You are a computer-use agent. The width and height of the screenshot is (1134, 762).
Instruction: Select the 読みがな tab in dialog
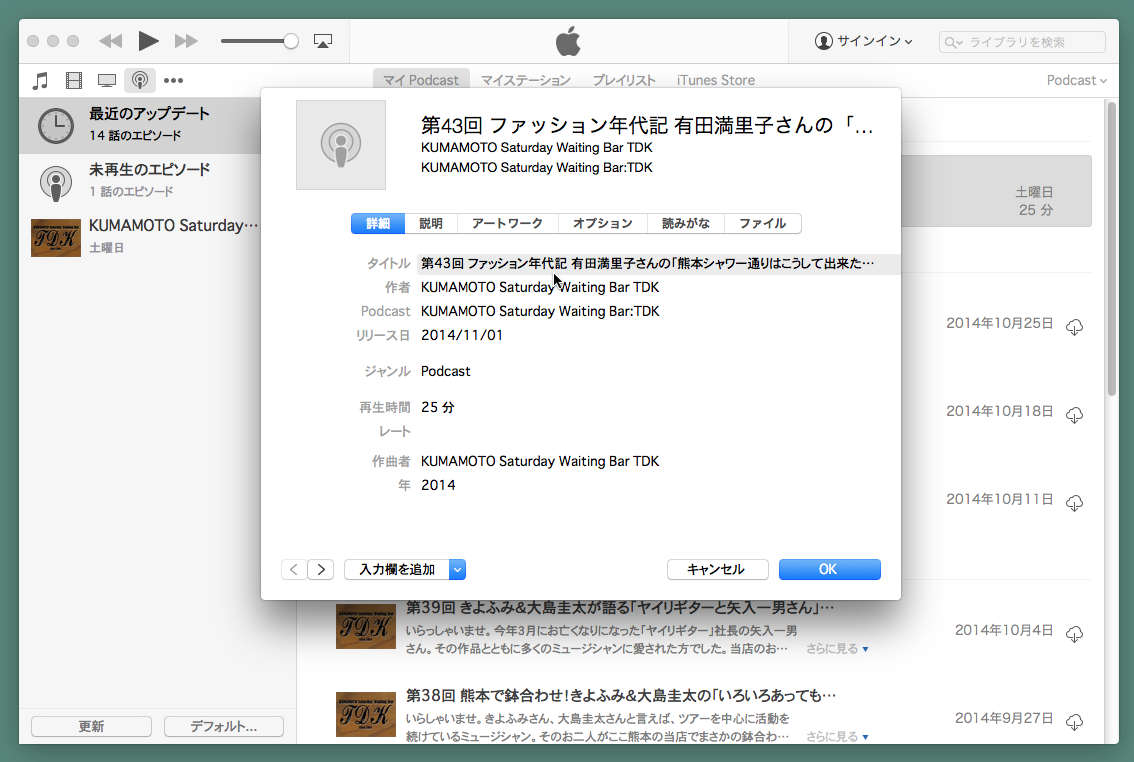(686, 223)
